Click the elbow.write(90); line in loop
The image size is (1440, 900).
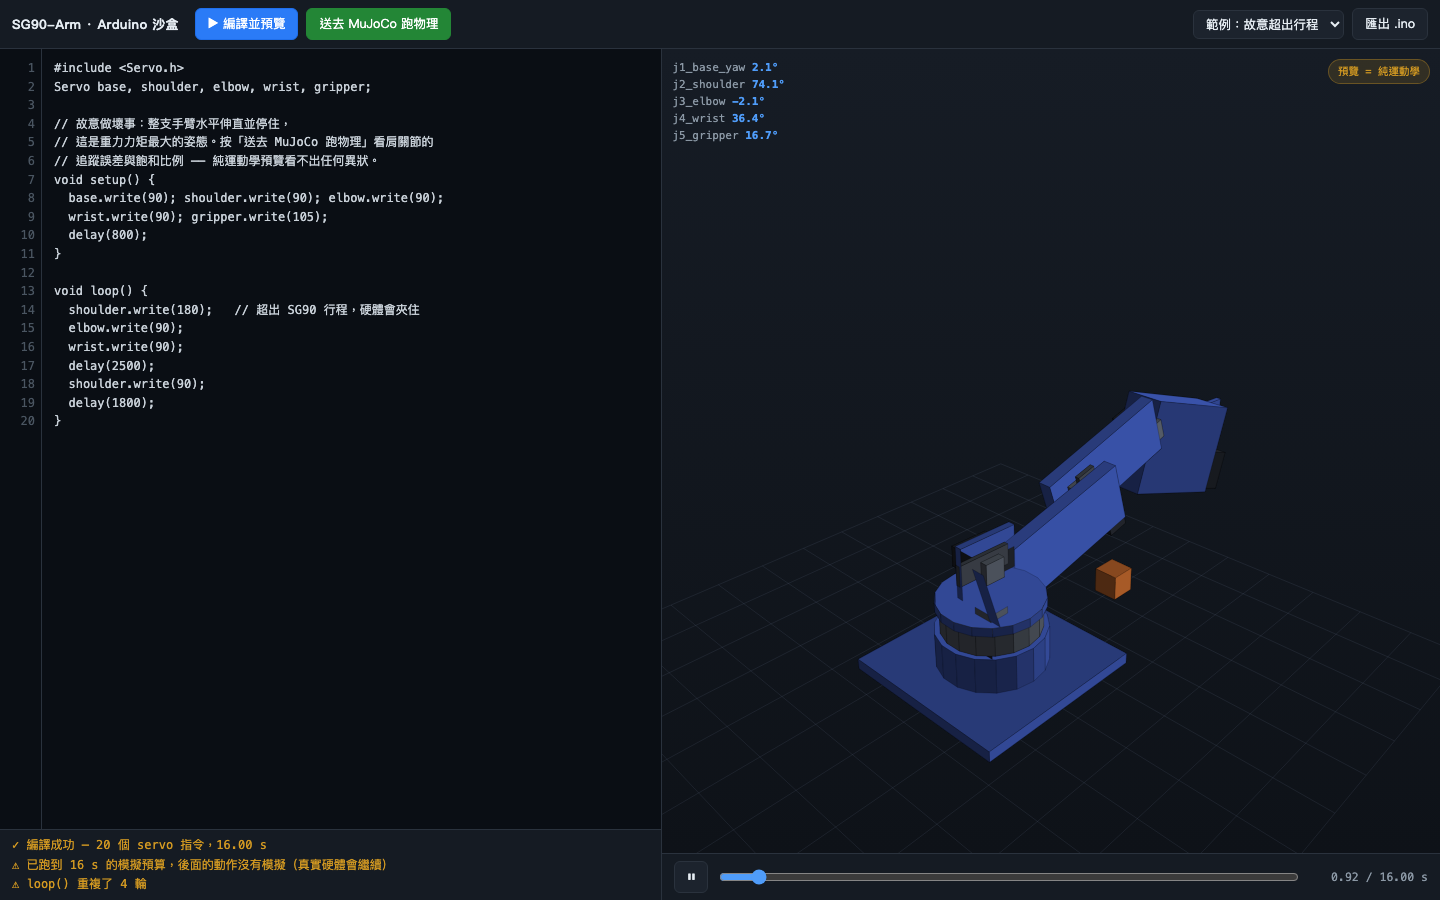126,328
